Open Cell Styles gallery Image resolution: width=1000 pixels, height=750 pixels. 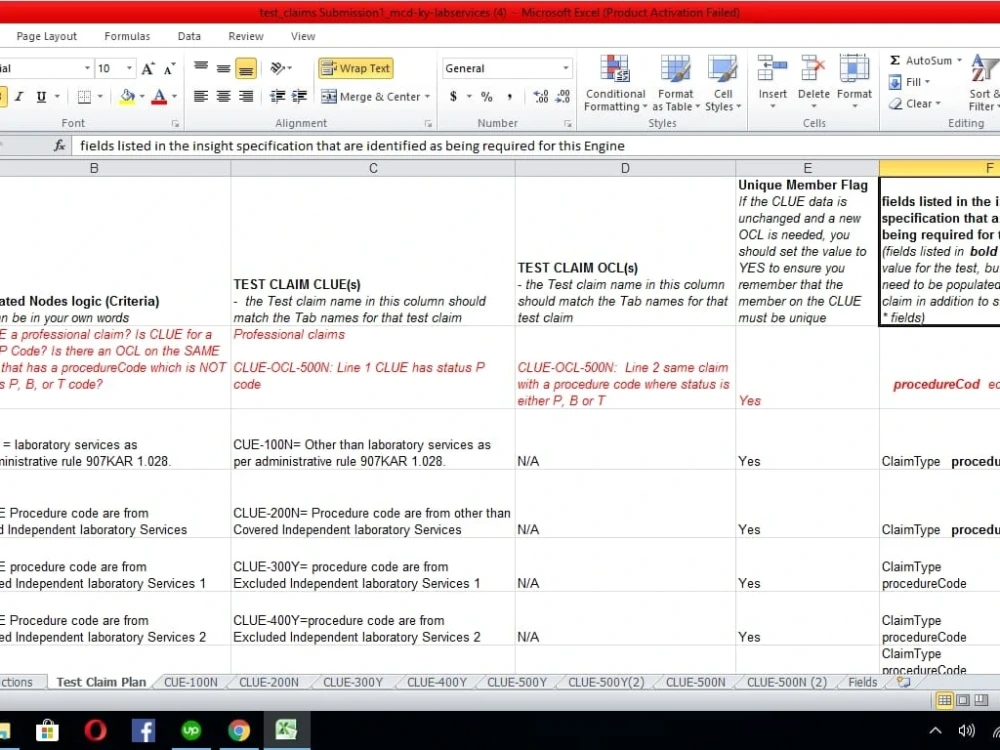pos(723,84)
